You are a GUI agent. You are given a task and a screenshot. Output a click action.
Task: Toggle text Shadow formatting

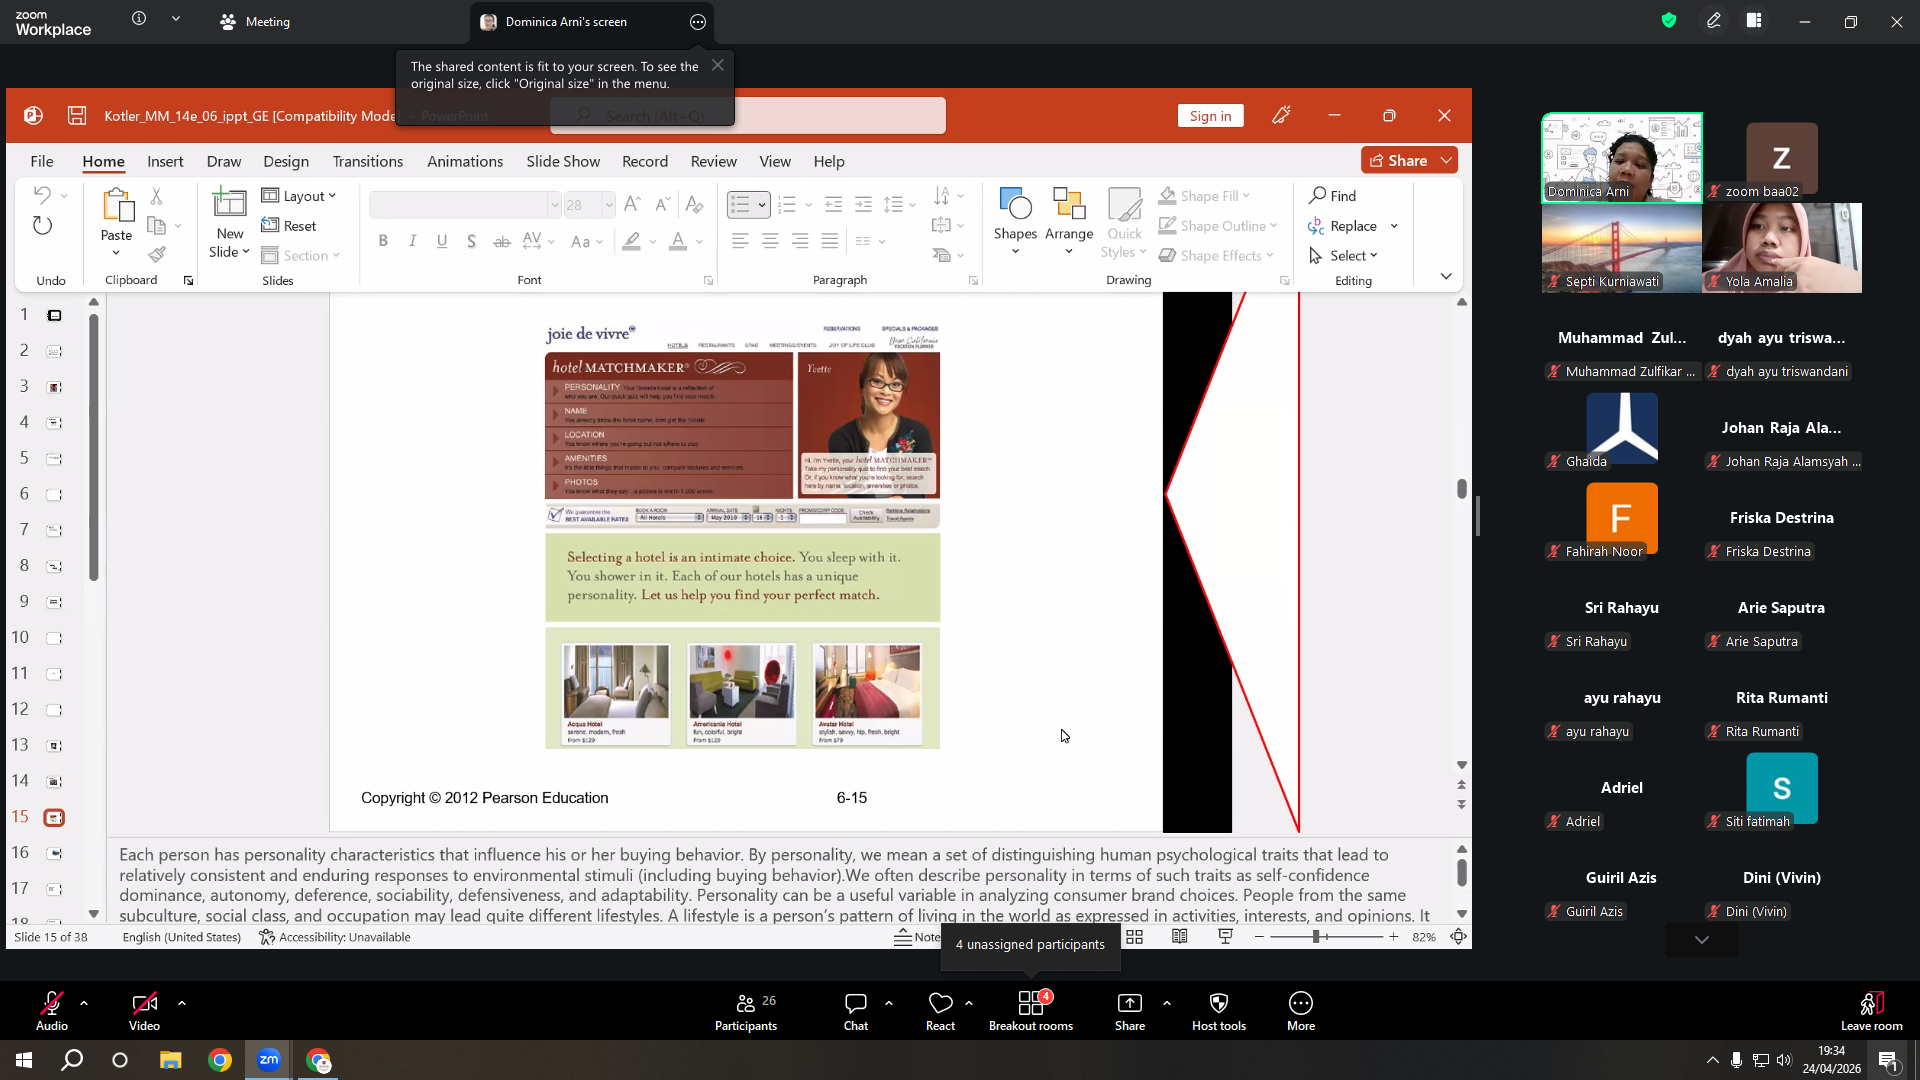471,241
